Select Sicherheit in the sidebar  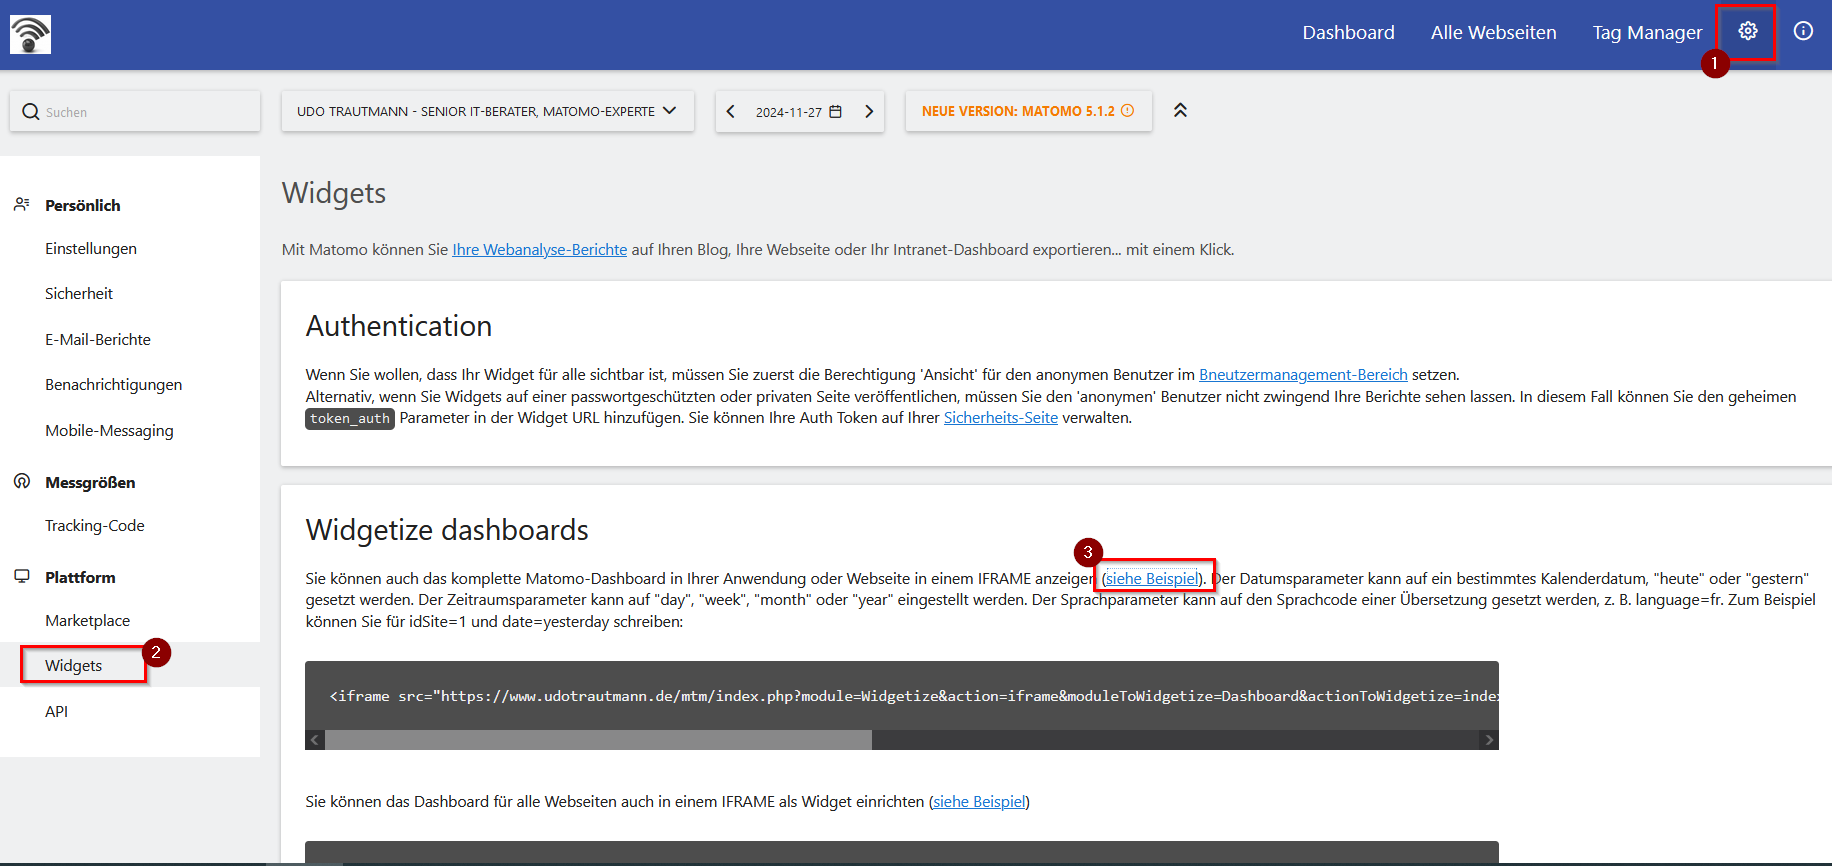(79, 293)
